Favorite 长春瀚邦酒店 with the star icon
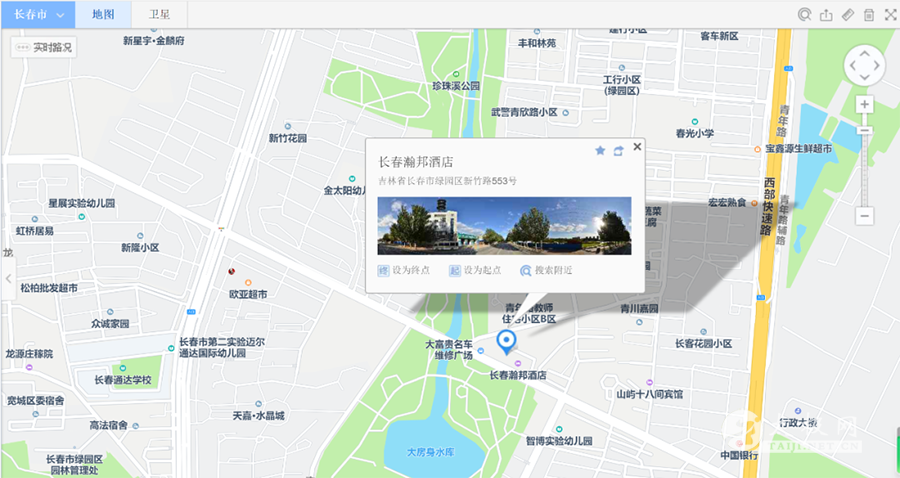The height and width of the screenshot is (478, 900). coord(600,150)
